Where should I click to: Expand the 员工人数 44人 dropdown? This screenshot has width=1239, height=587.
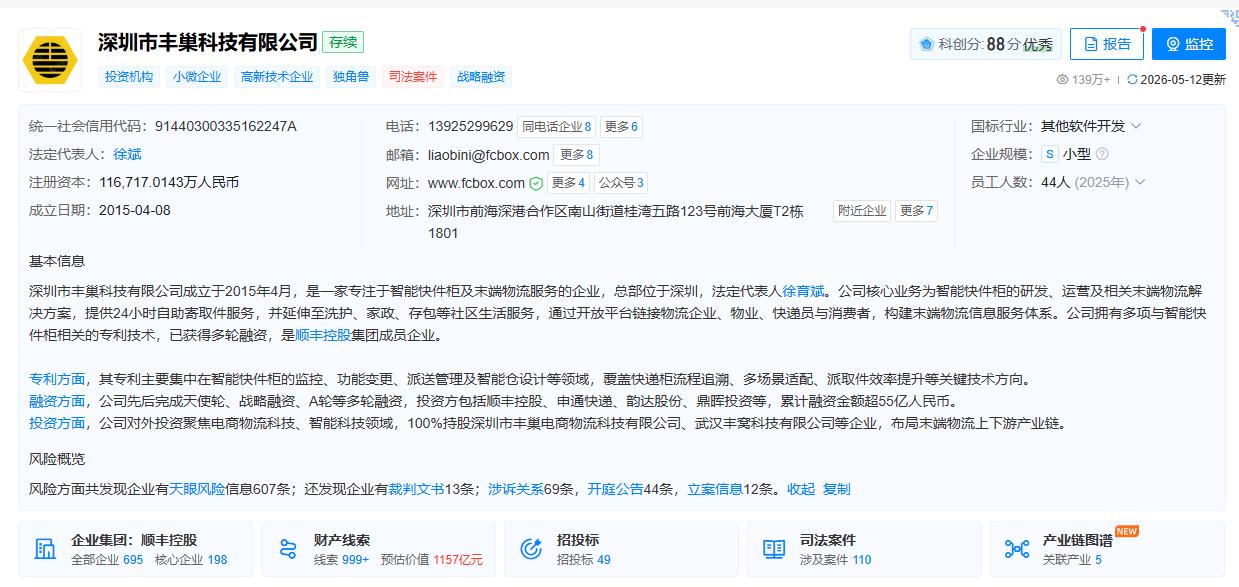pyautogui.click(x=1140, y=182)
